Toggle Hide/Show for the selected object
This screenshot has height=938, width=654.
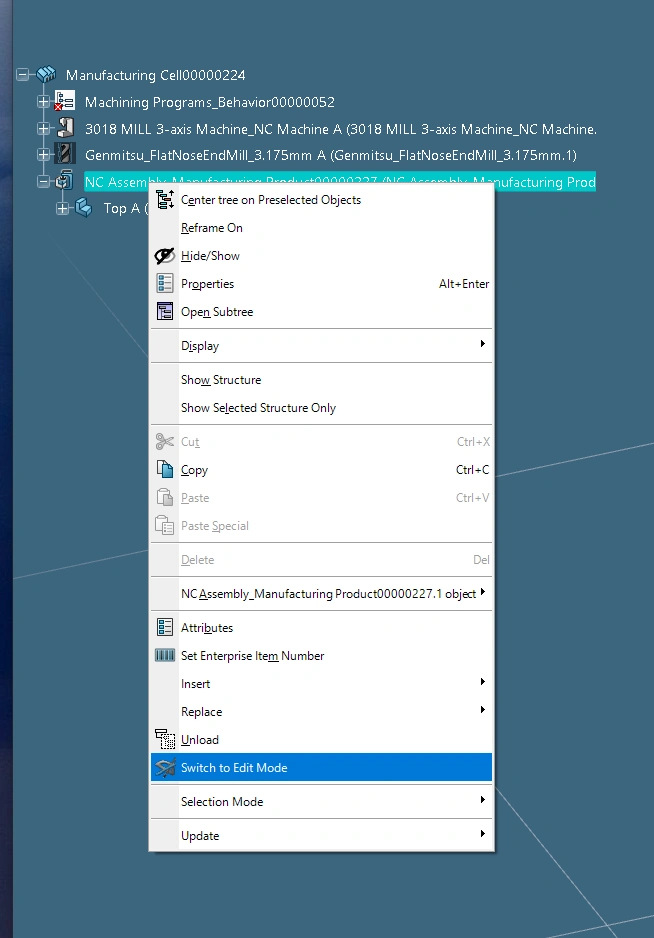(210, 256)
